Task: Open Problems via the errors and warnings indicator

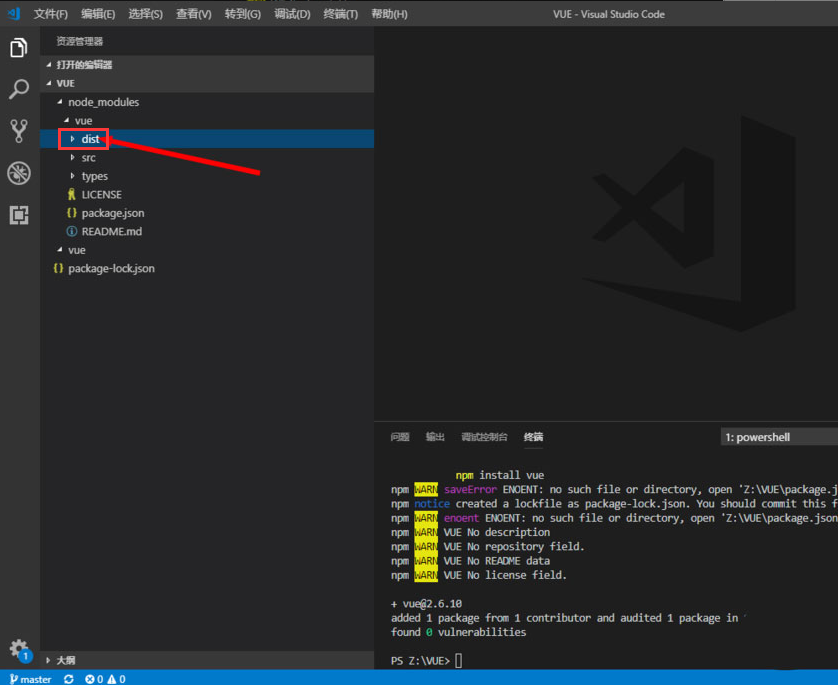Action: tap(105, 678)
